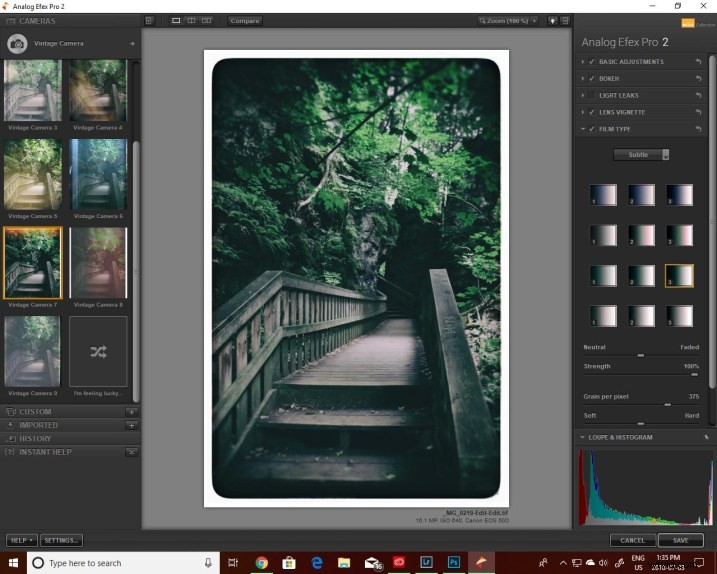Select the highlighted green film swatch 3
717x574 pixels.
click(679, 276)
